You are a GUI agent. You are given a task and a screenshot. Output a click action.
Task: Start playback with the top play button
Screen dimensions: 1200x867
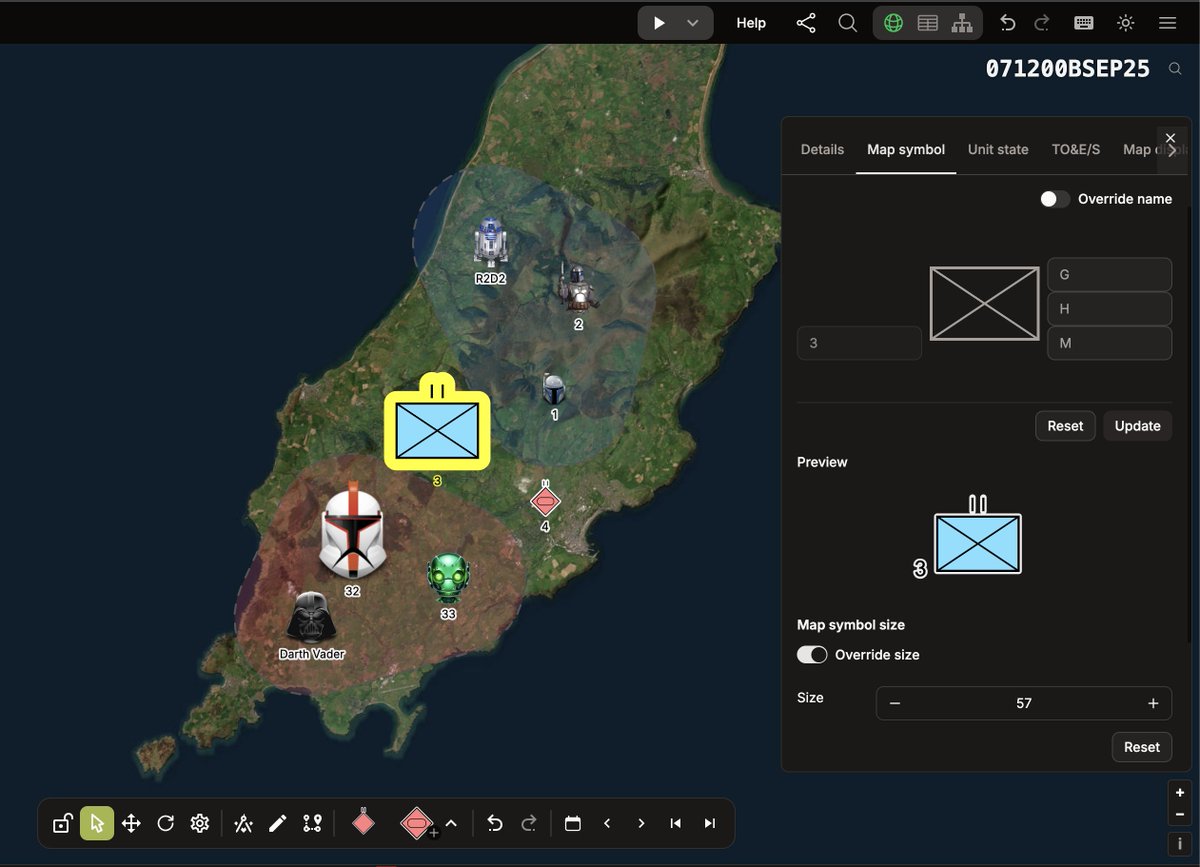point(659,23)
